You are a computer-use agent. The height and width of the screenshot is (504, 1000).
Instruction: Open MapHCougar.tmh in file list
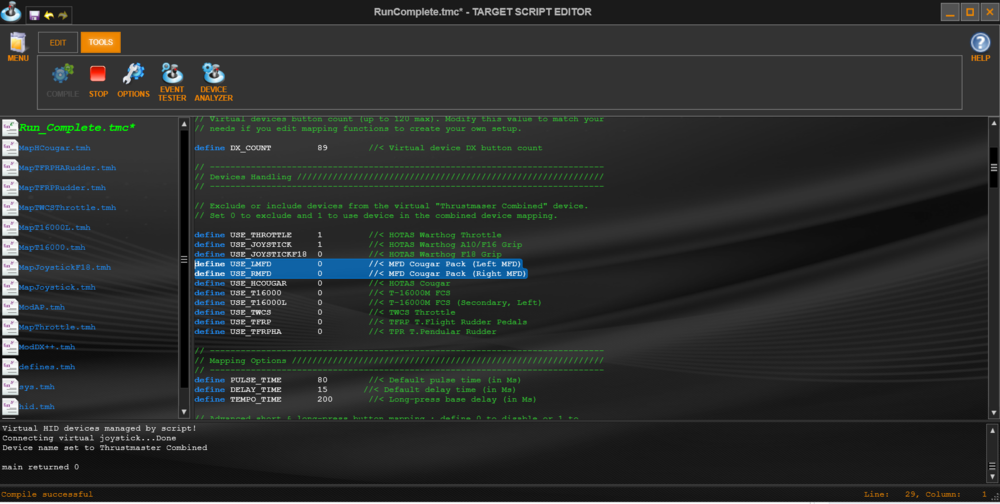[x=55, y=148]
